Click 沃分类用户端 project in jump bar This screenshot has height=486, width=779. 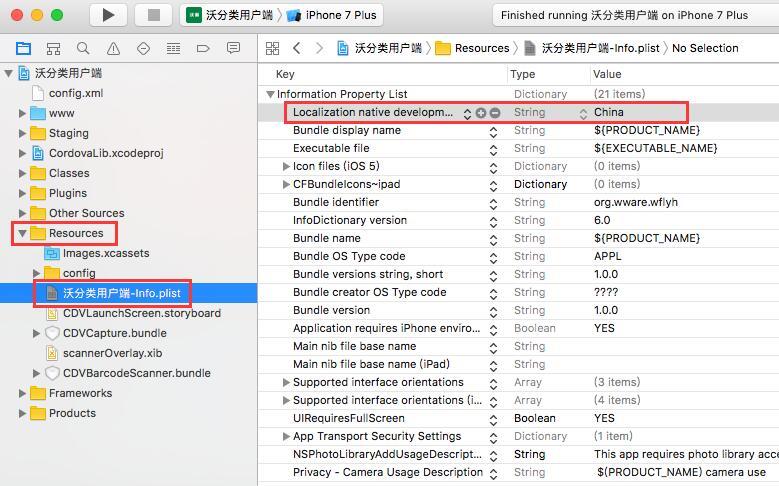[388, 48]
